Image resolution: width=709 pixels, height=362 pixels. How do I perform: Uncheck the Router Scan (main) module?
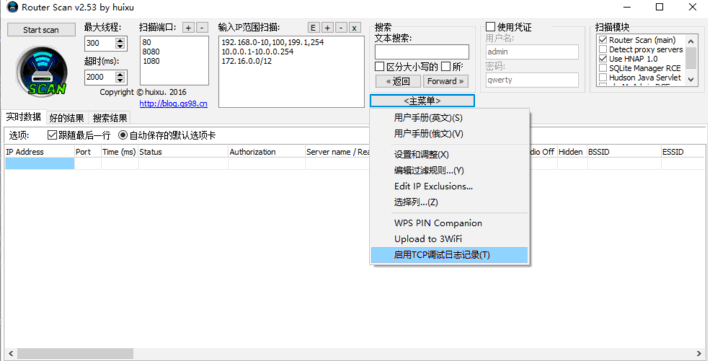[603, 40]
